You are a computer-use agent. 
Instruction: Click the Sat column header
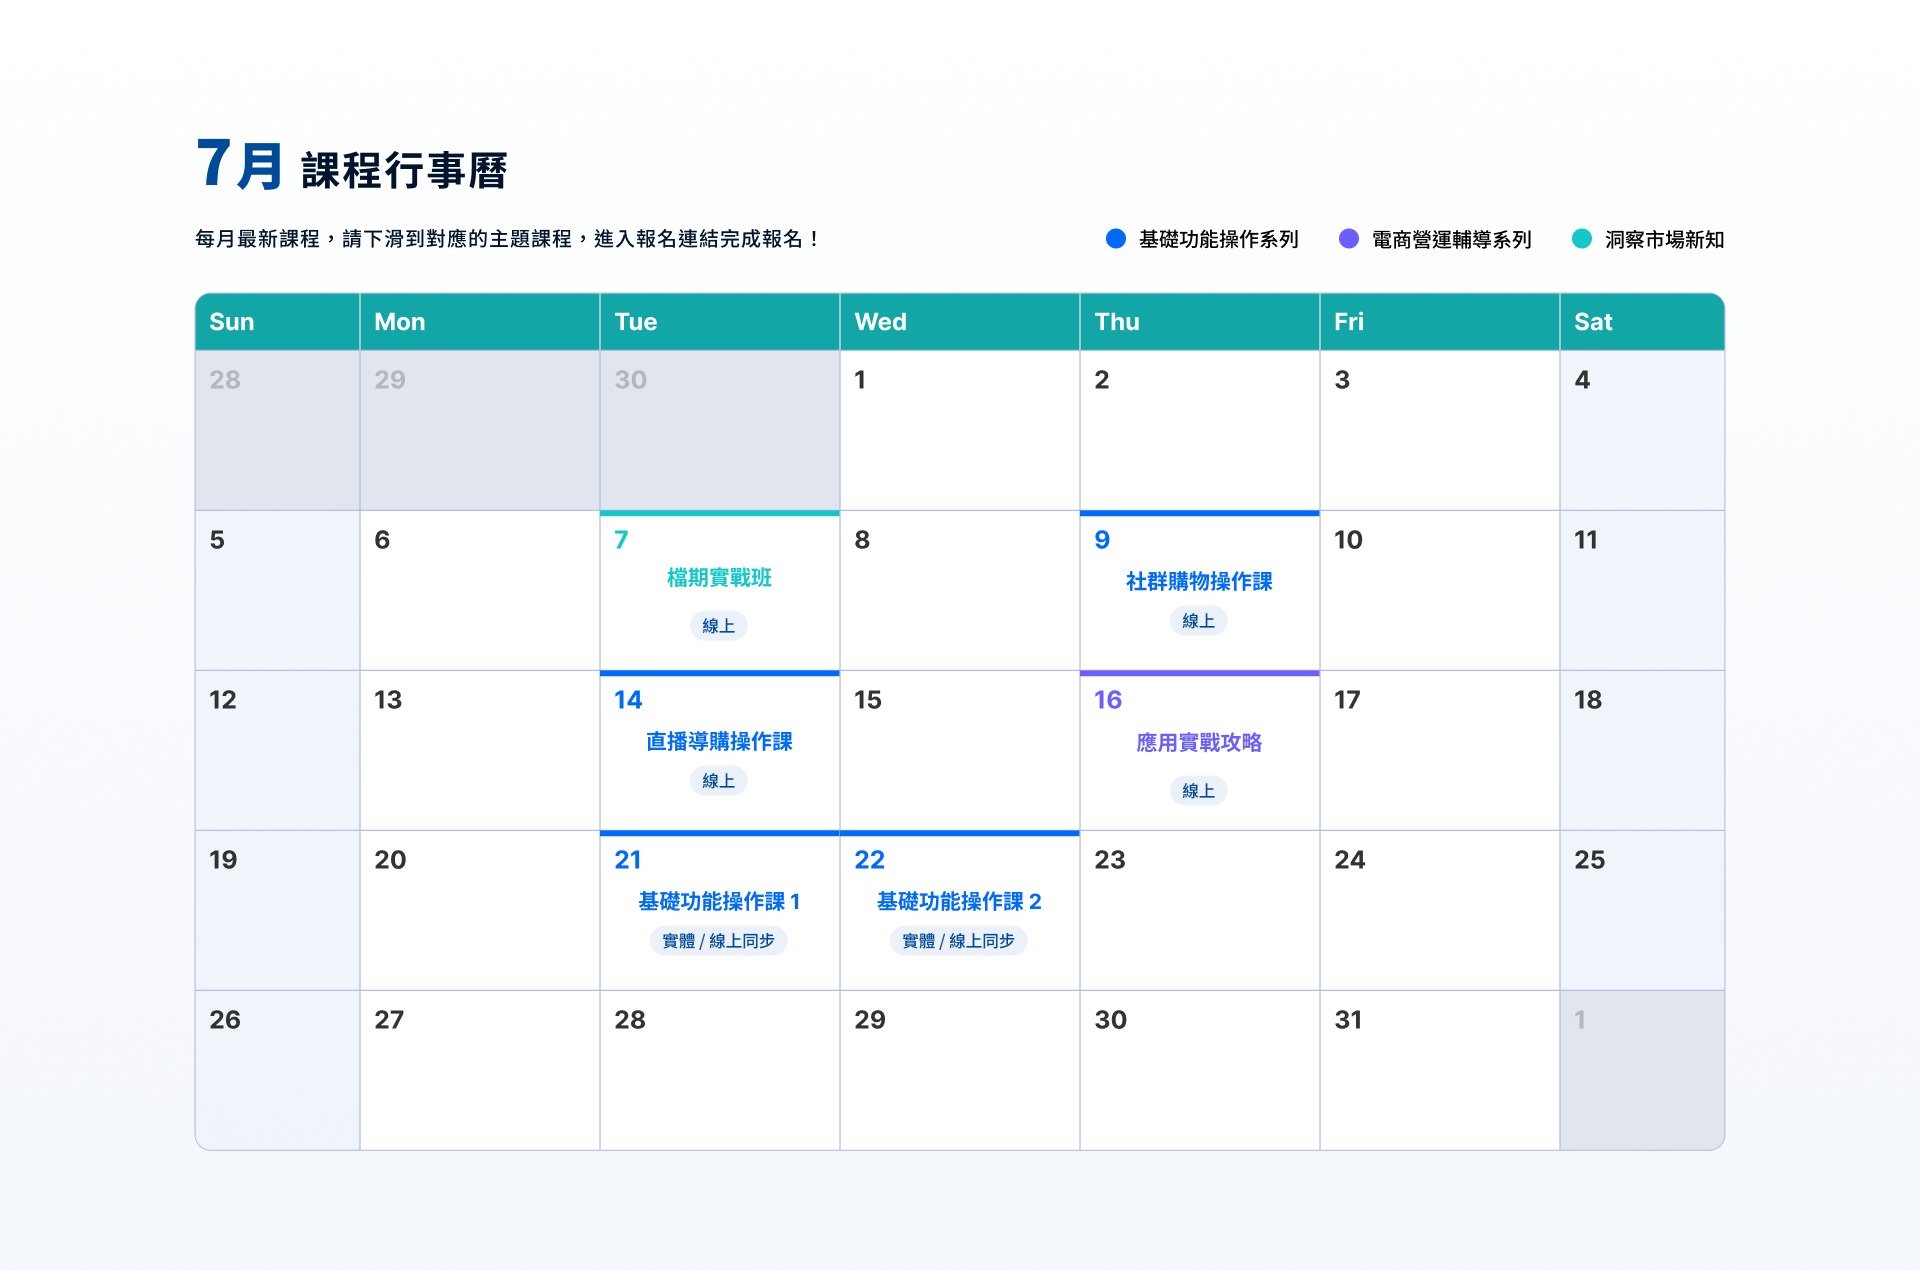click(1642, 322)
